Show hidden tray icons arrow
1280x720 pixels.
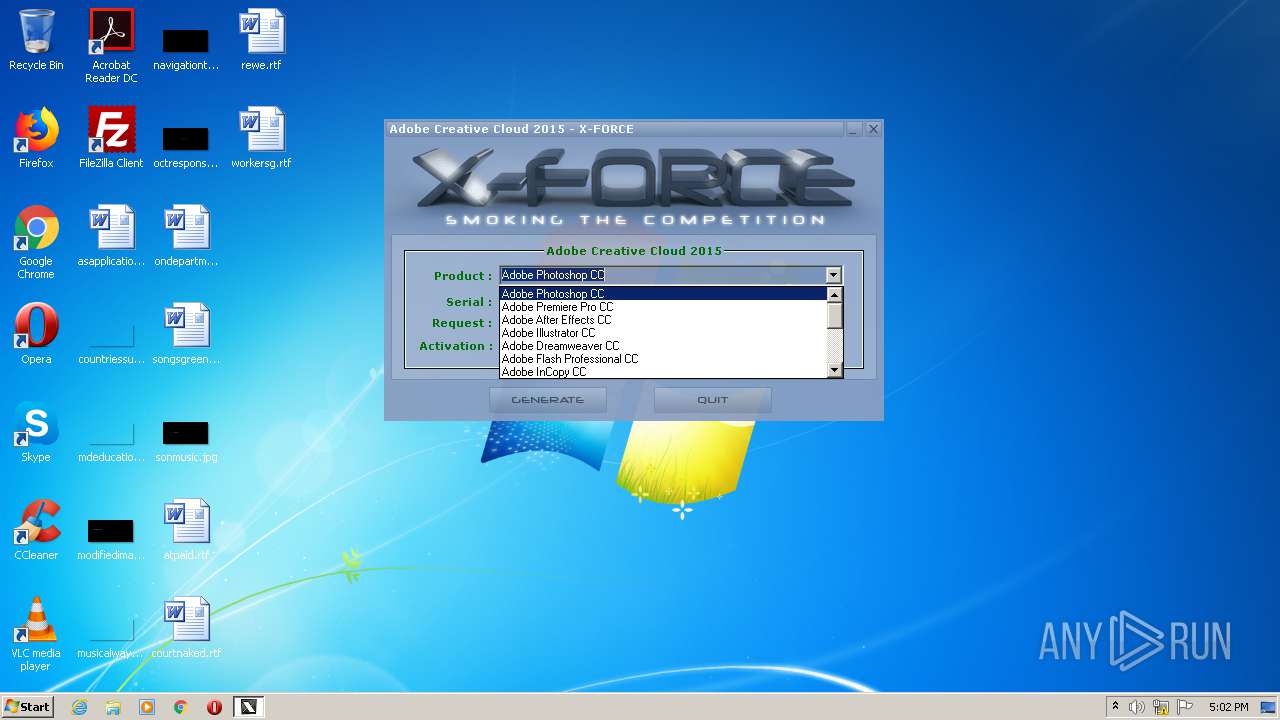coord(1115,706)
